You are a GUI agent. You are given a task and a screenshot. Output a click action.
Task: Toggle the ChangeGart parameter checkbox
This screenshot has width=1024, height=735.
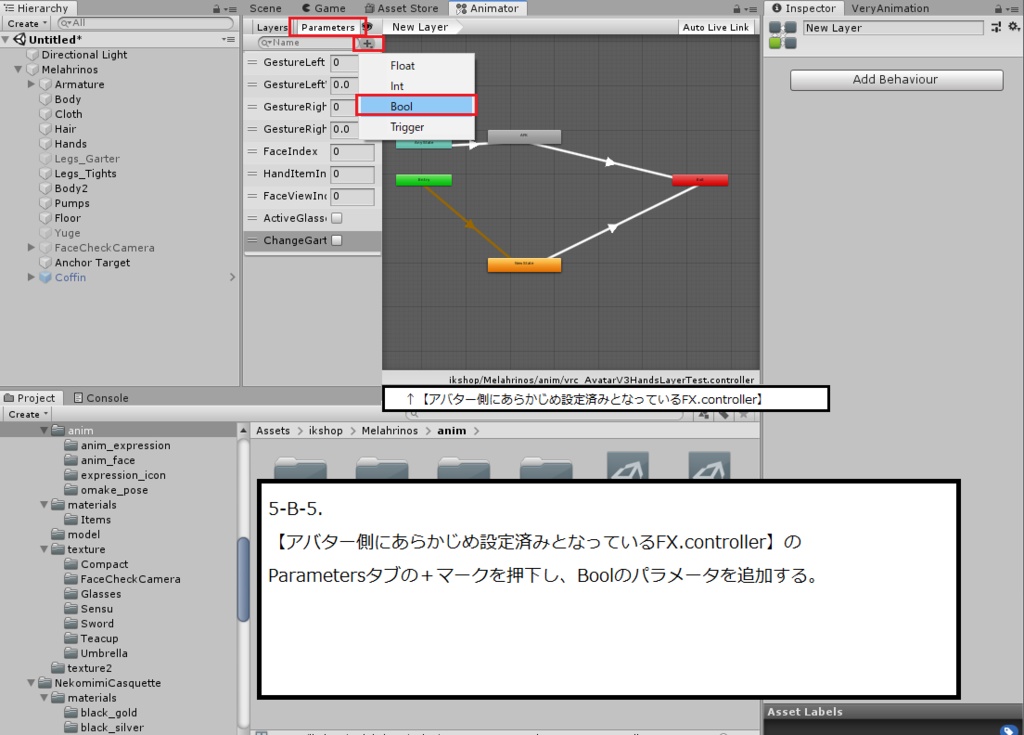point(338,240)
